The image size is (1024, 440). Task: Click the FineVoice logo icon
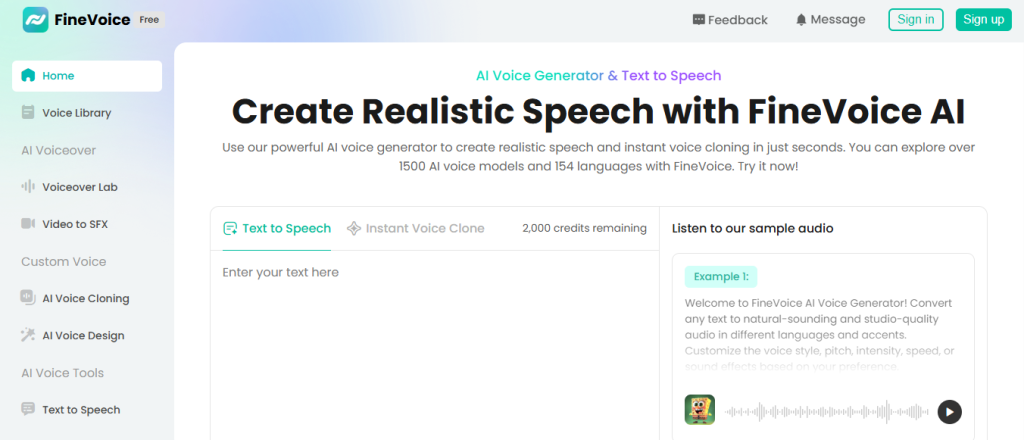coord(35,20)
